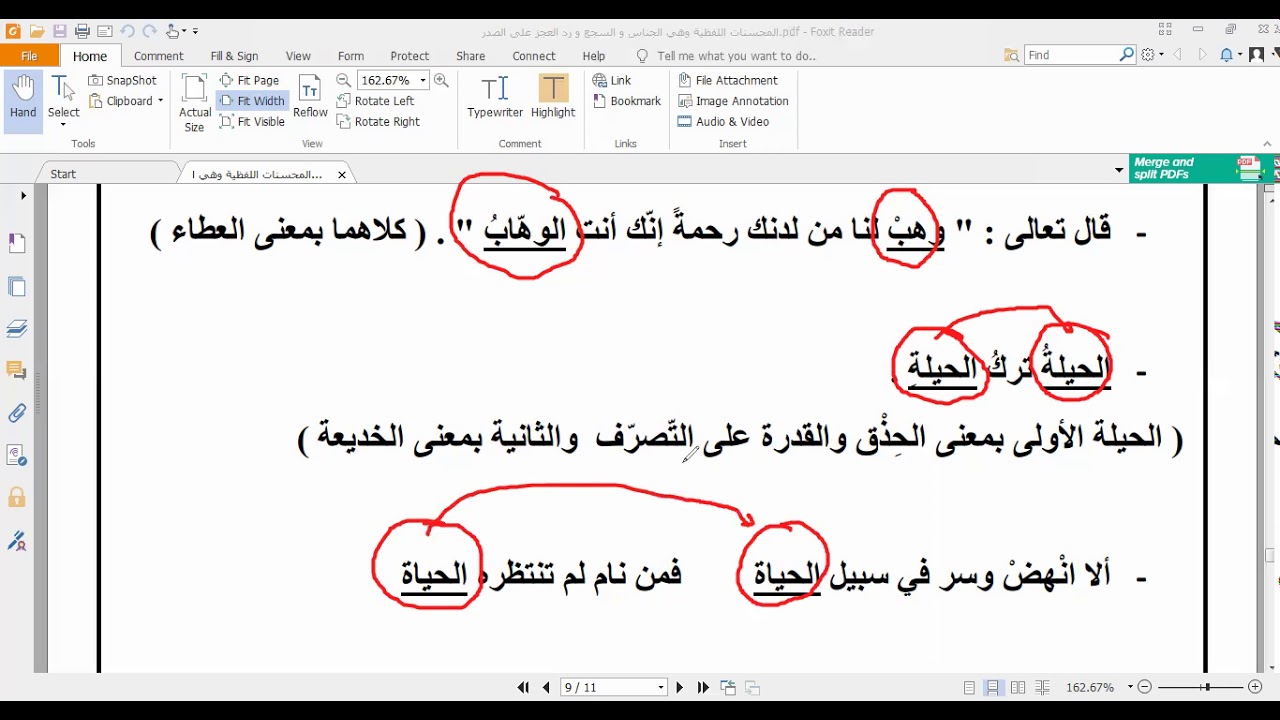
Task: Click the Merge and split PDFs banner
Action: [1199, 168]
